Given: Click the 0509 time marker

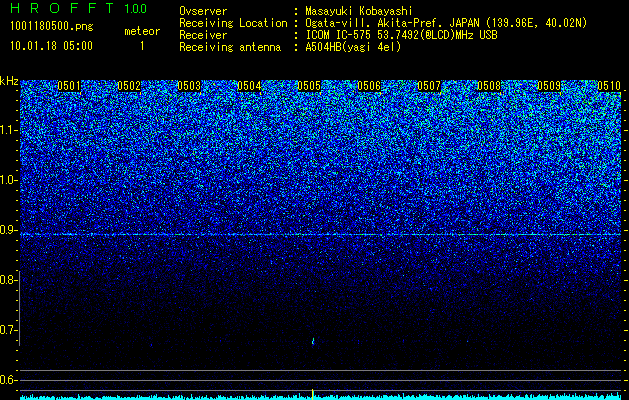Looking at the screenshot, I should [549, 86].
